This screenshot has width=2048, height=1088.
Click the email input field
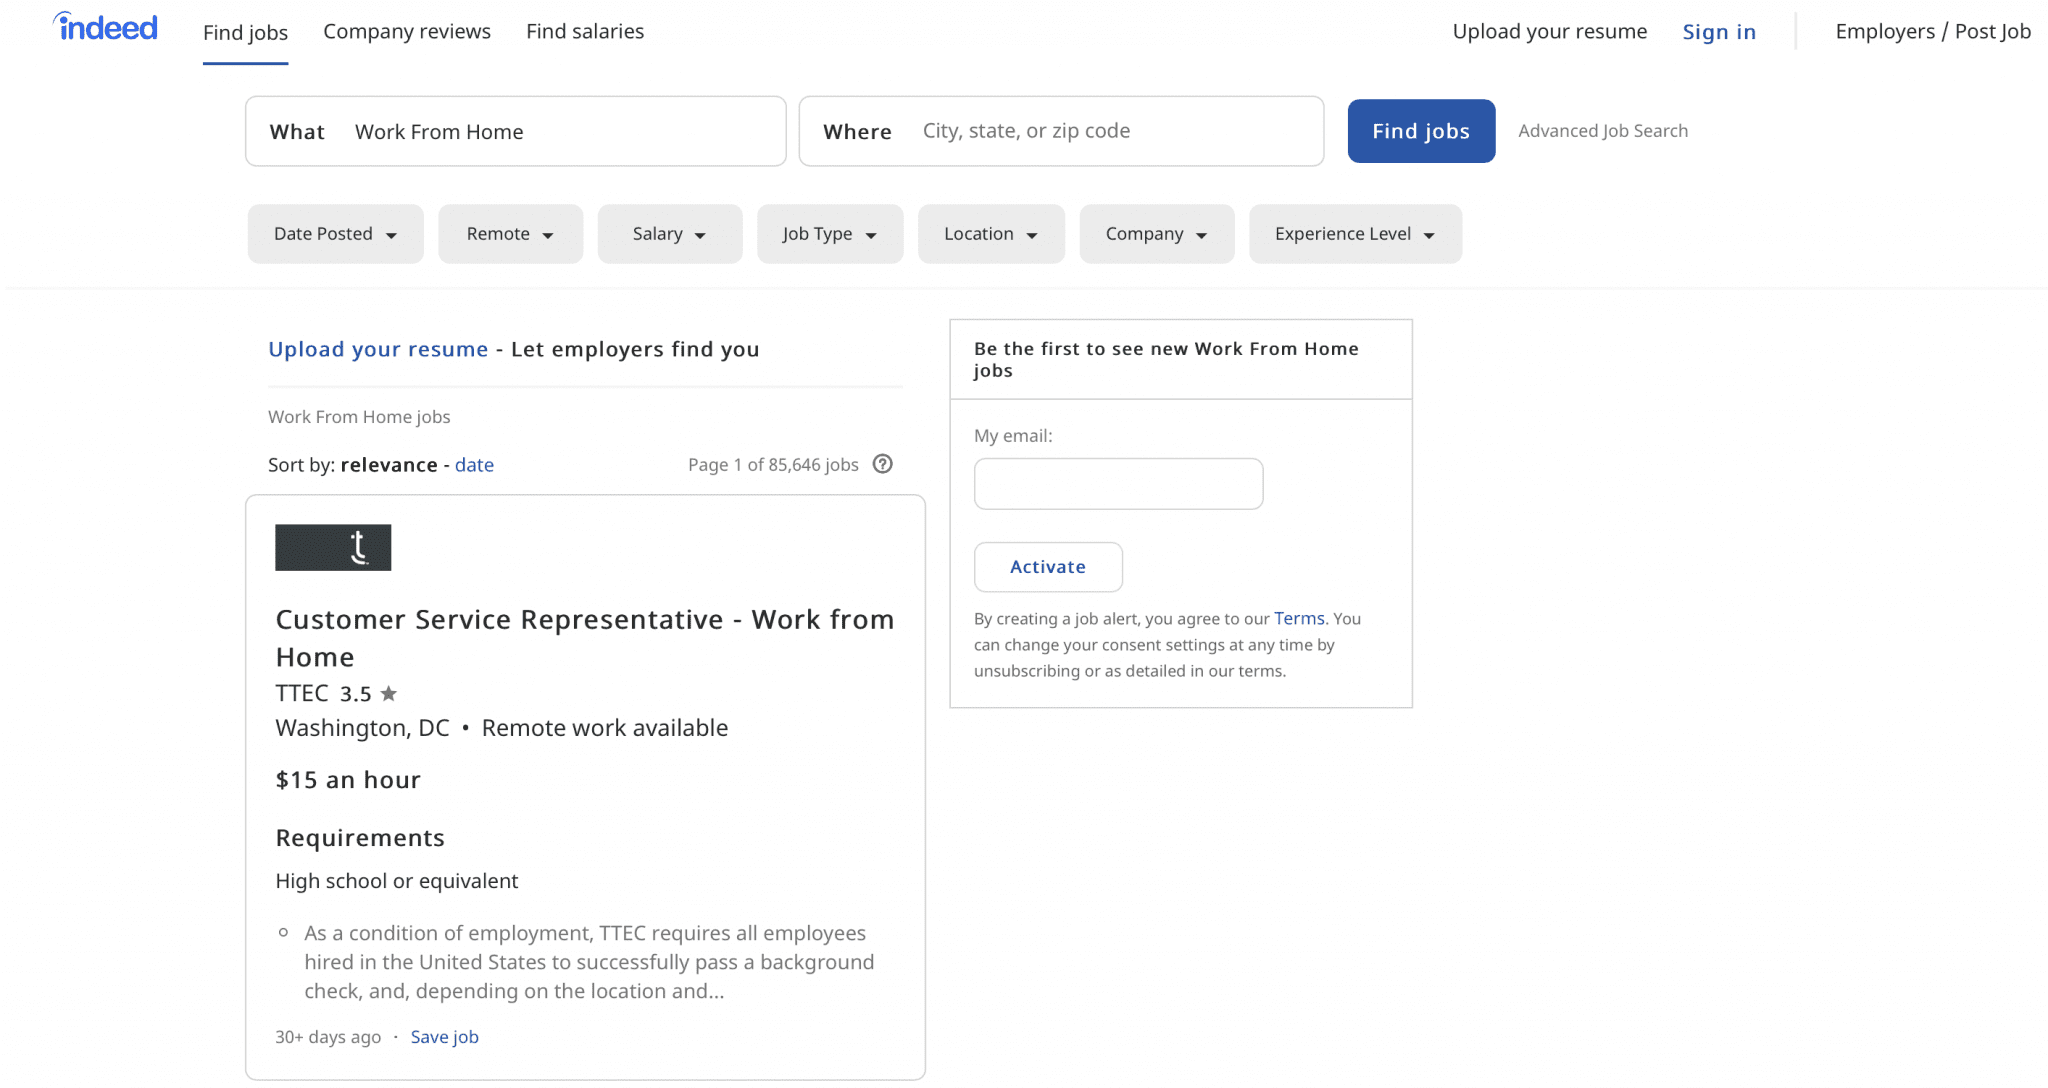(x=1117, y=483)
